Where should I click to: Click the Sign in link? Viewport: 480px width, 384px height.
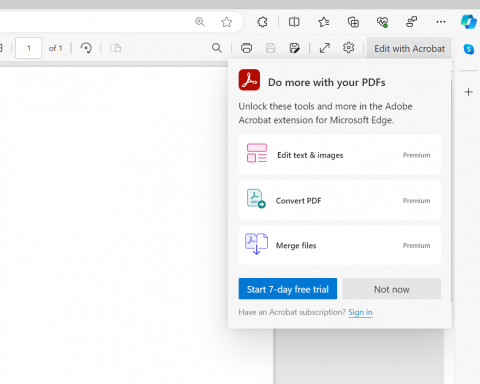coord(360,312)
